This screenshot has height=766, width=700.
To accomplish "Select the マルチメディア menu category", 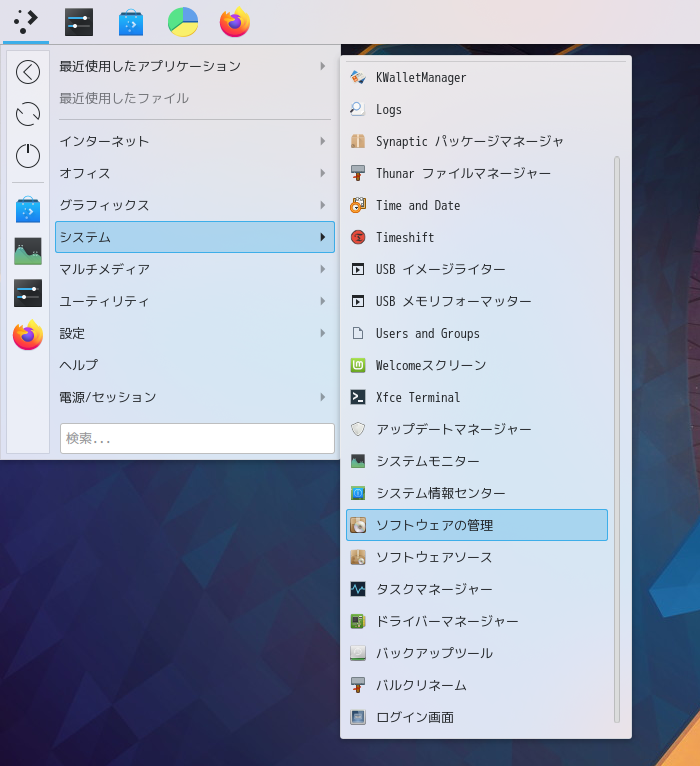I will click(195, 269).
